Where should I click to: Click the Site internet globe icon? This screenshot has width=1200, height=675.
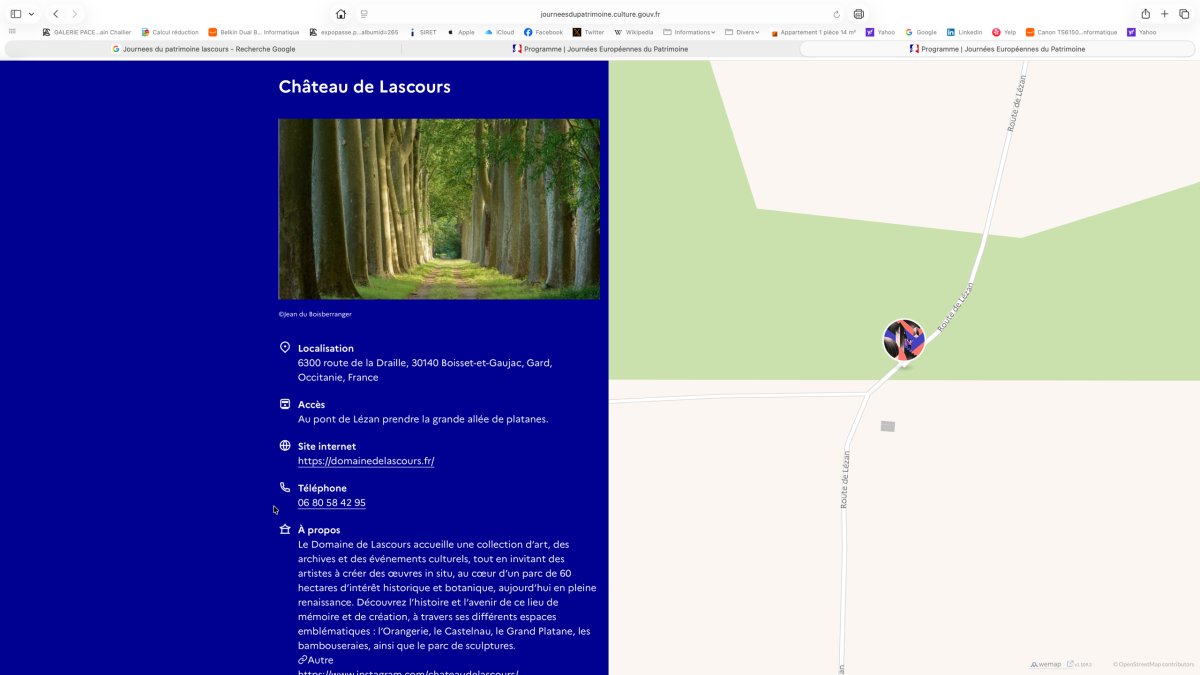pyautogui.click(x=285, y=446)
